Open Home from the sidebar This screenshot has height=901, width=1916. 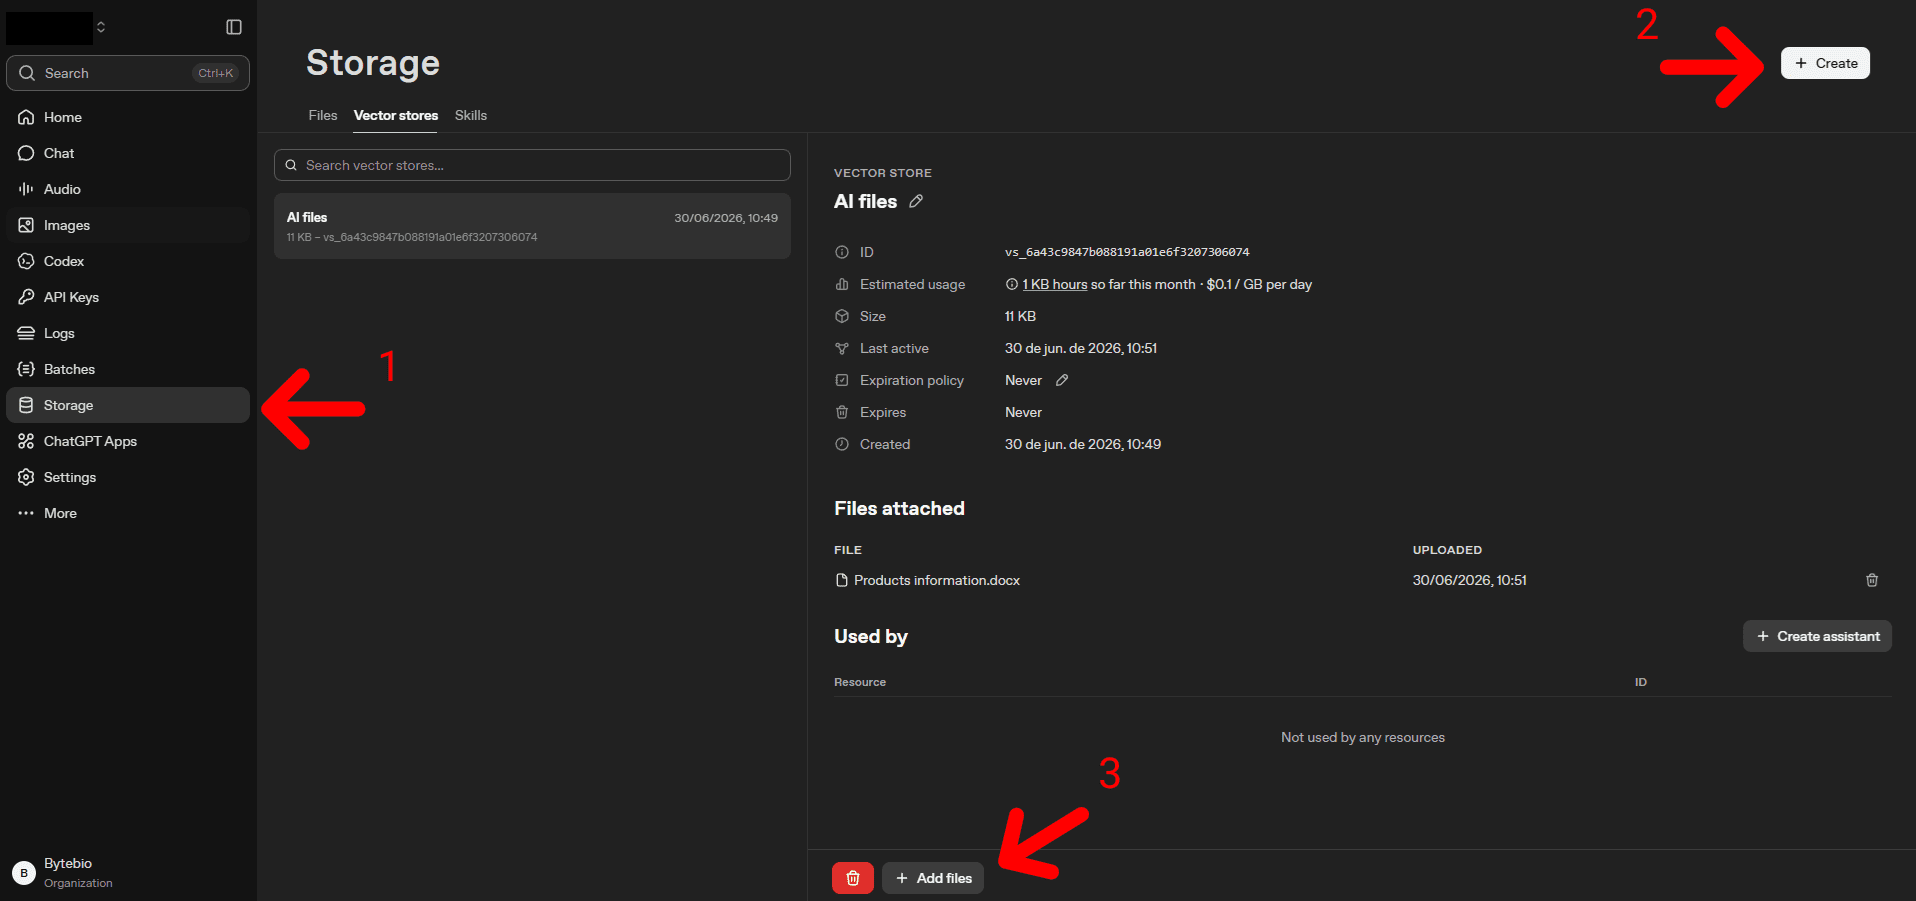[x=128, y=117]
